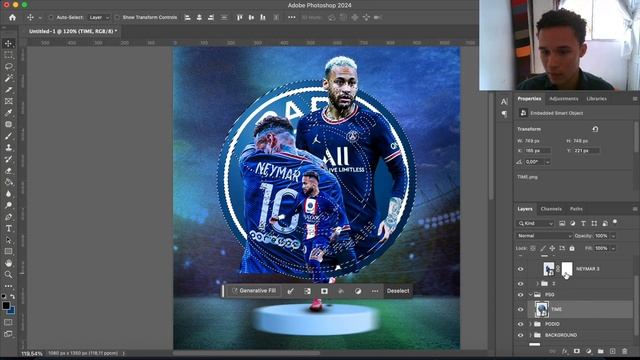The height and width of the screenshot is (360, 640).
Task: Select the Clone Stamp tool
Action: click(9, 147)
